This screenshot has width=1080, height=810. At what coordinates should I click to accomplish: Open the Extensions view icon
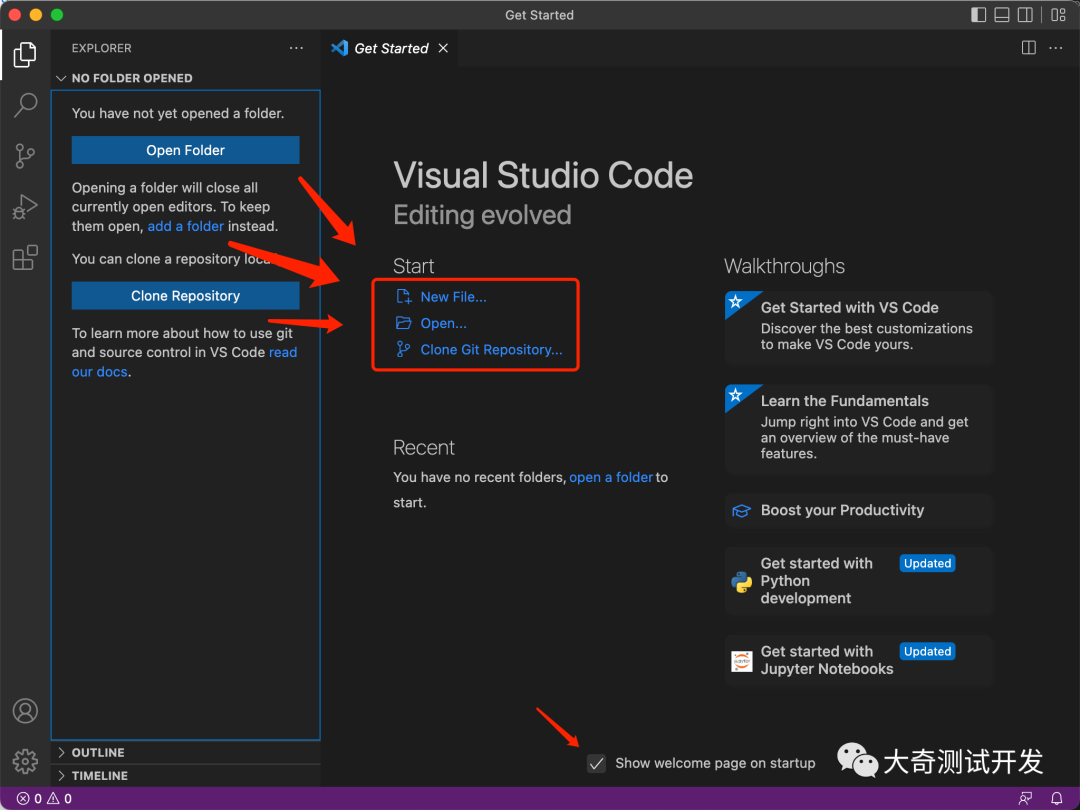pos(25,258)
